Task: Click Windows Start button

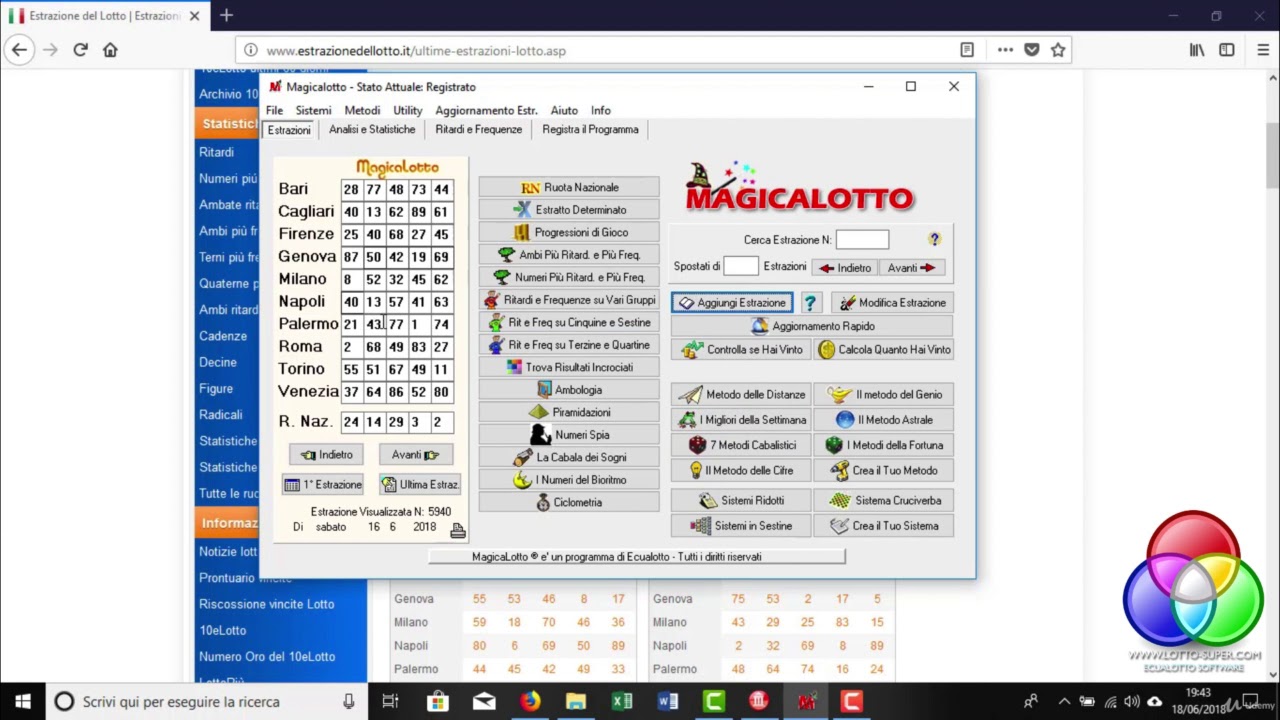Action: (23, 701)
